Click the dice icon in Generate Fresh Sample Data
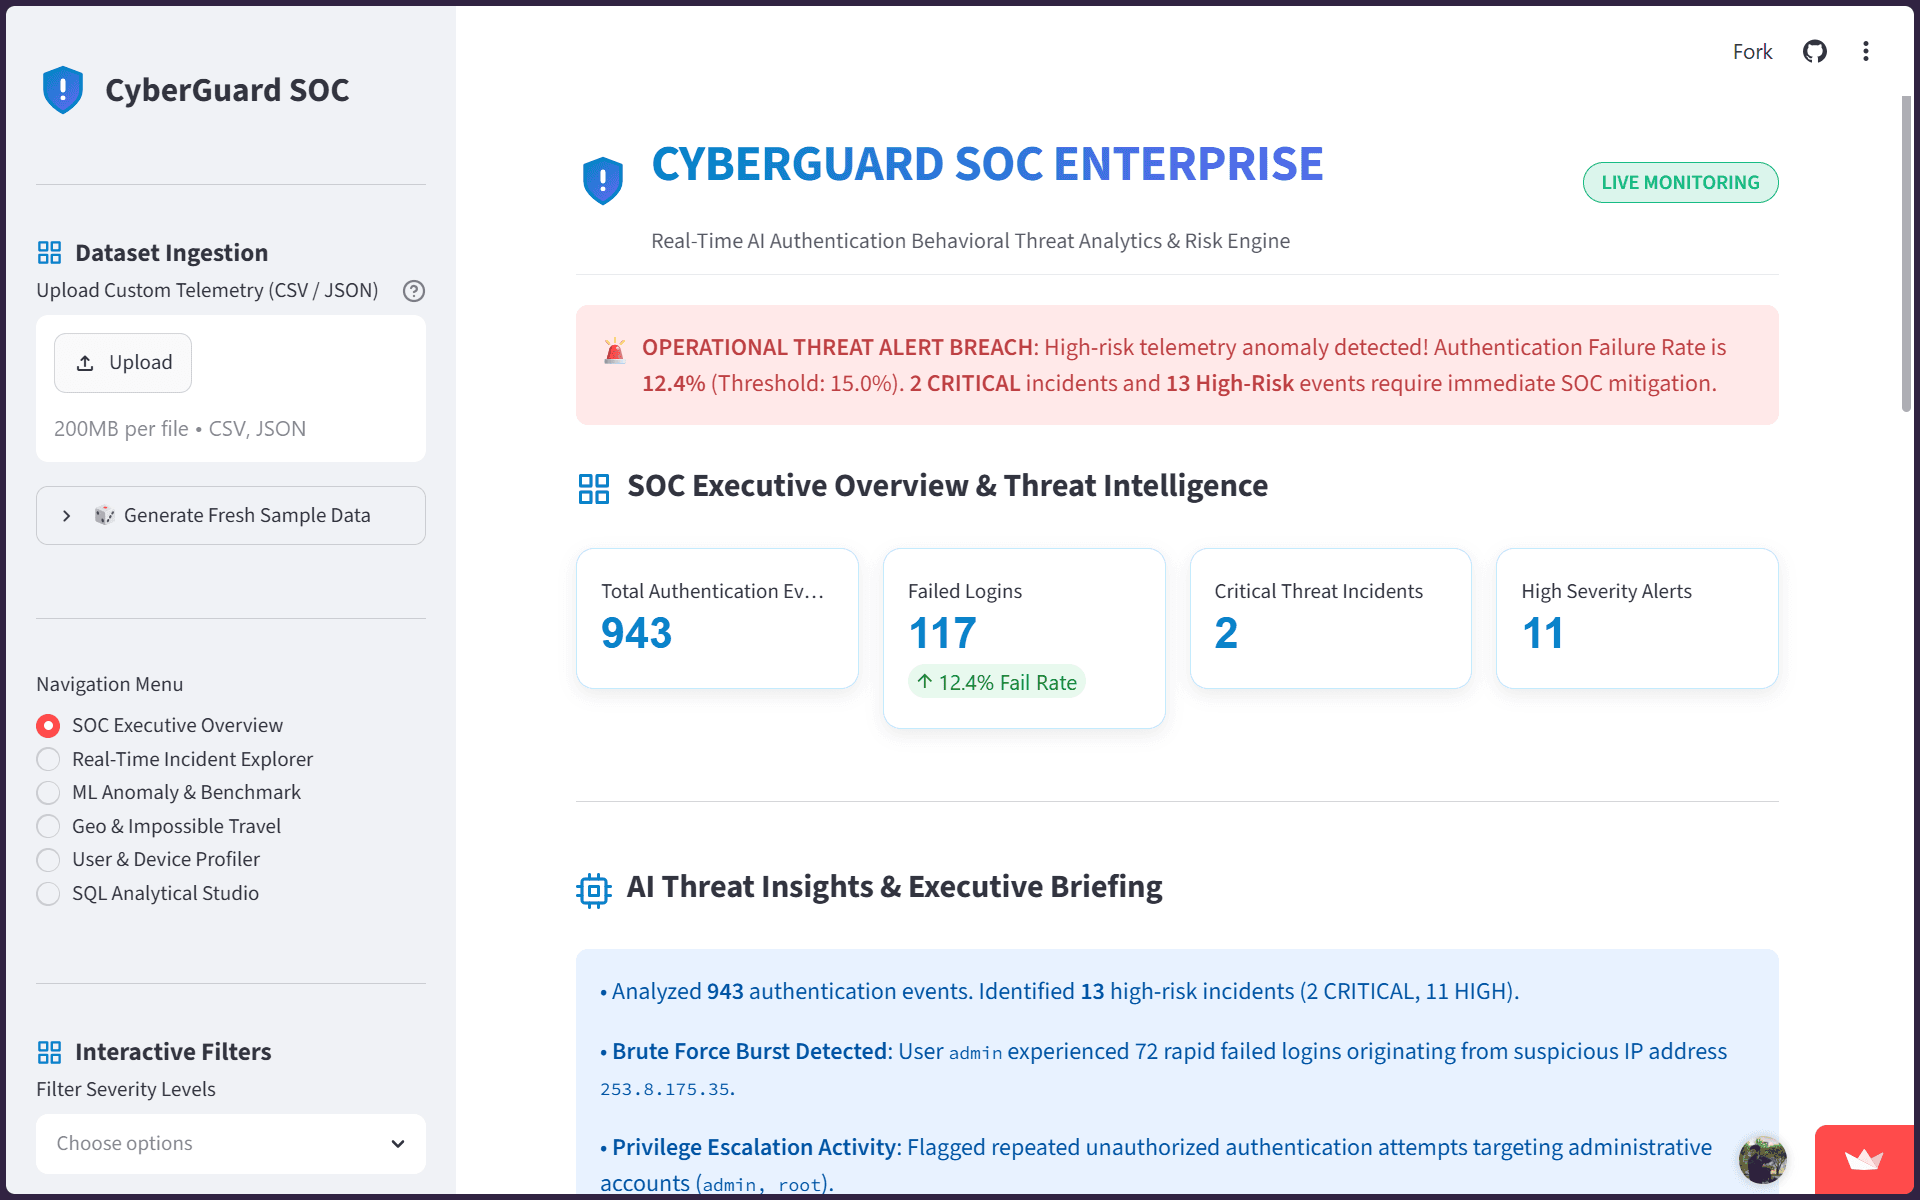 tap(105, 515)
